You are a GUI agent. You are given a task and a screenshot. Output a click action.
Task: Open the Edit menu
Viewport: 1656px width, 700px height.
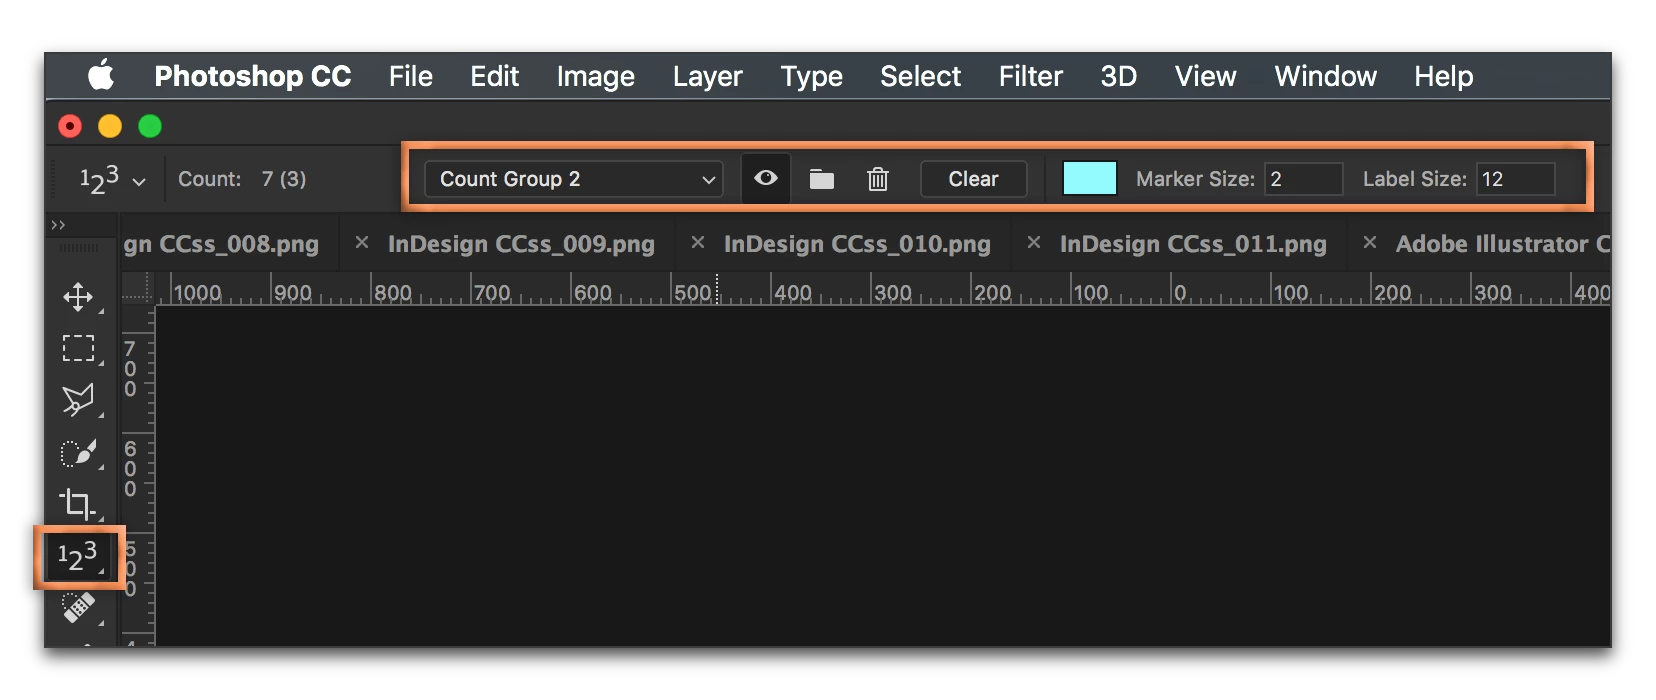495,76
